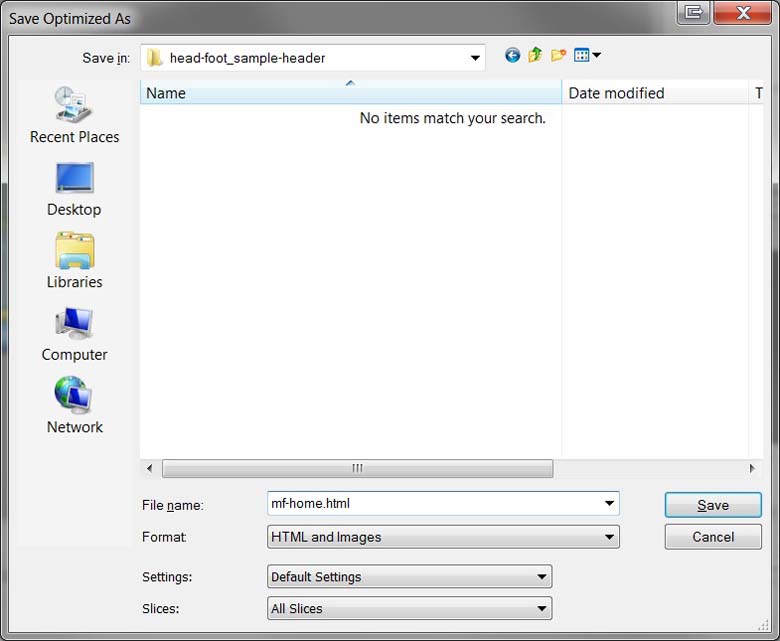Viewport: 780px width, 641px height.
Task: Sort by the Name column header
Action: pyautogui.click(x=351, y=92)
